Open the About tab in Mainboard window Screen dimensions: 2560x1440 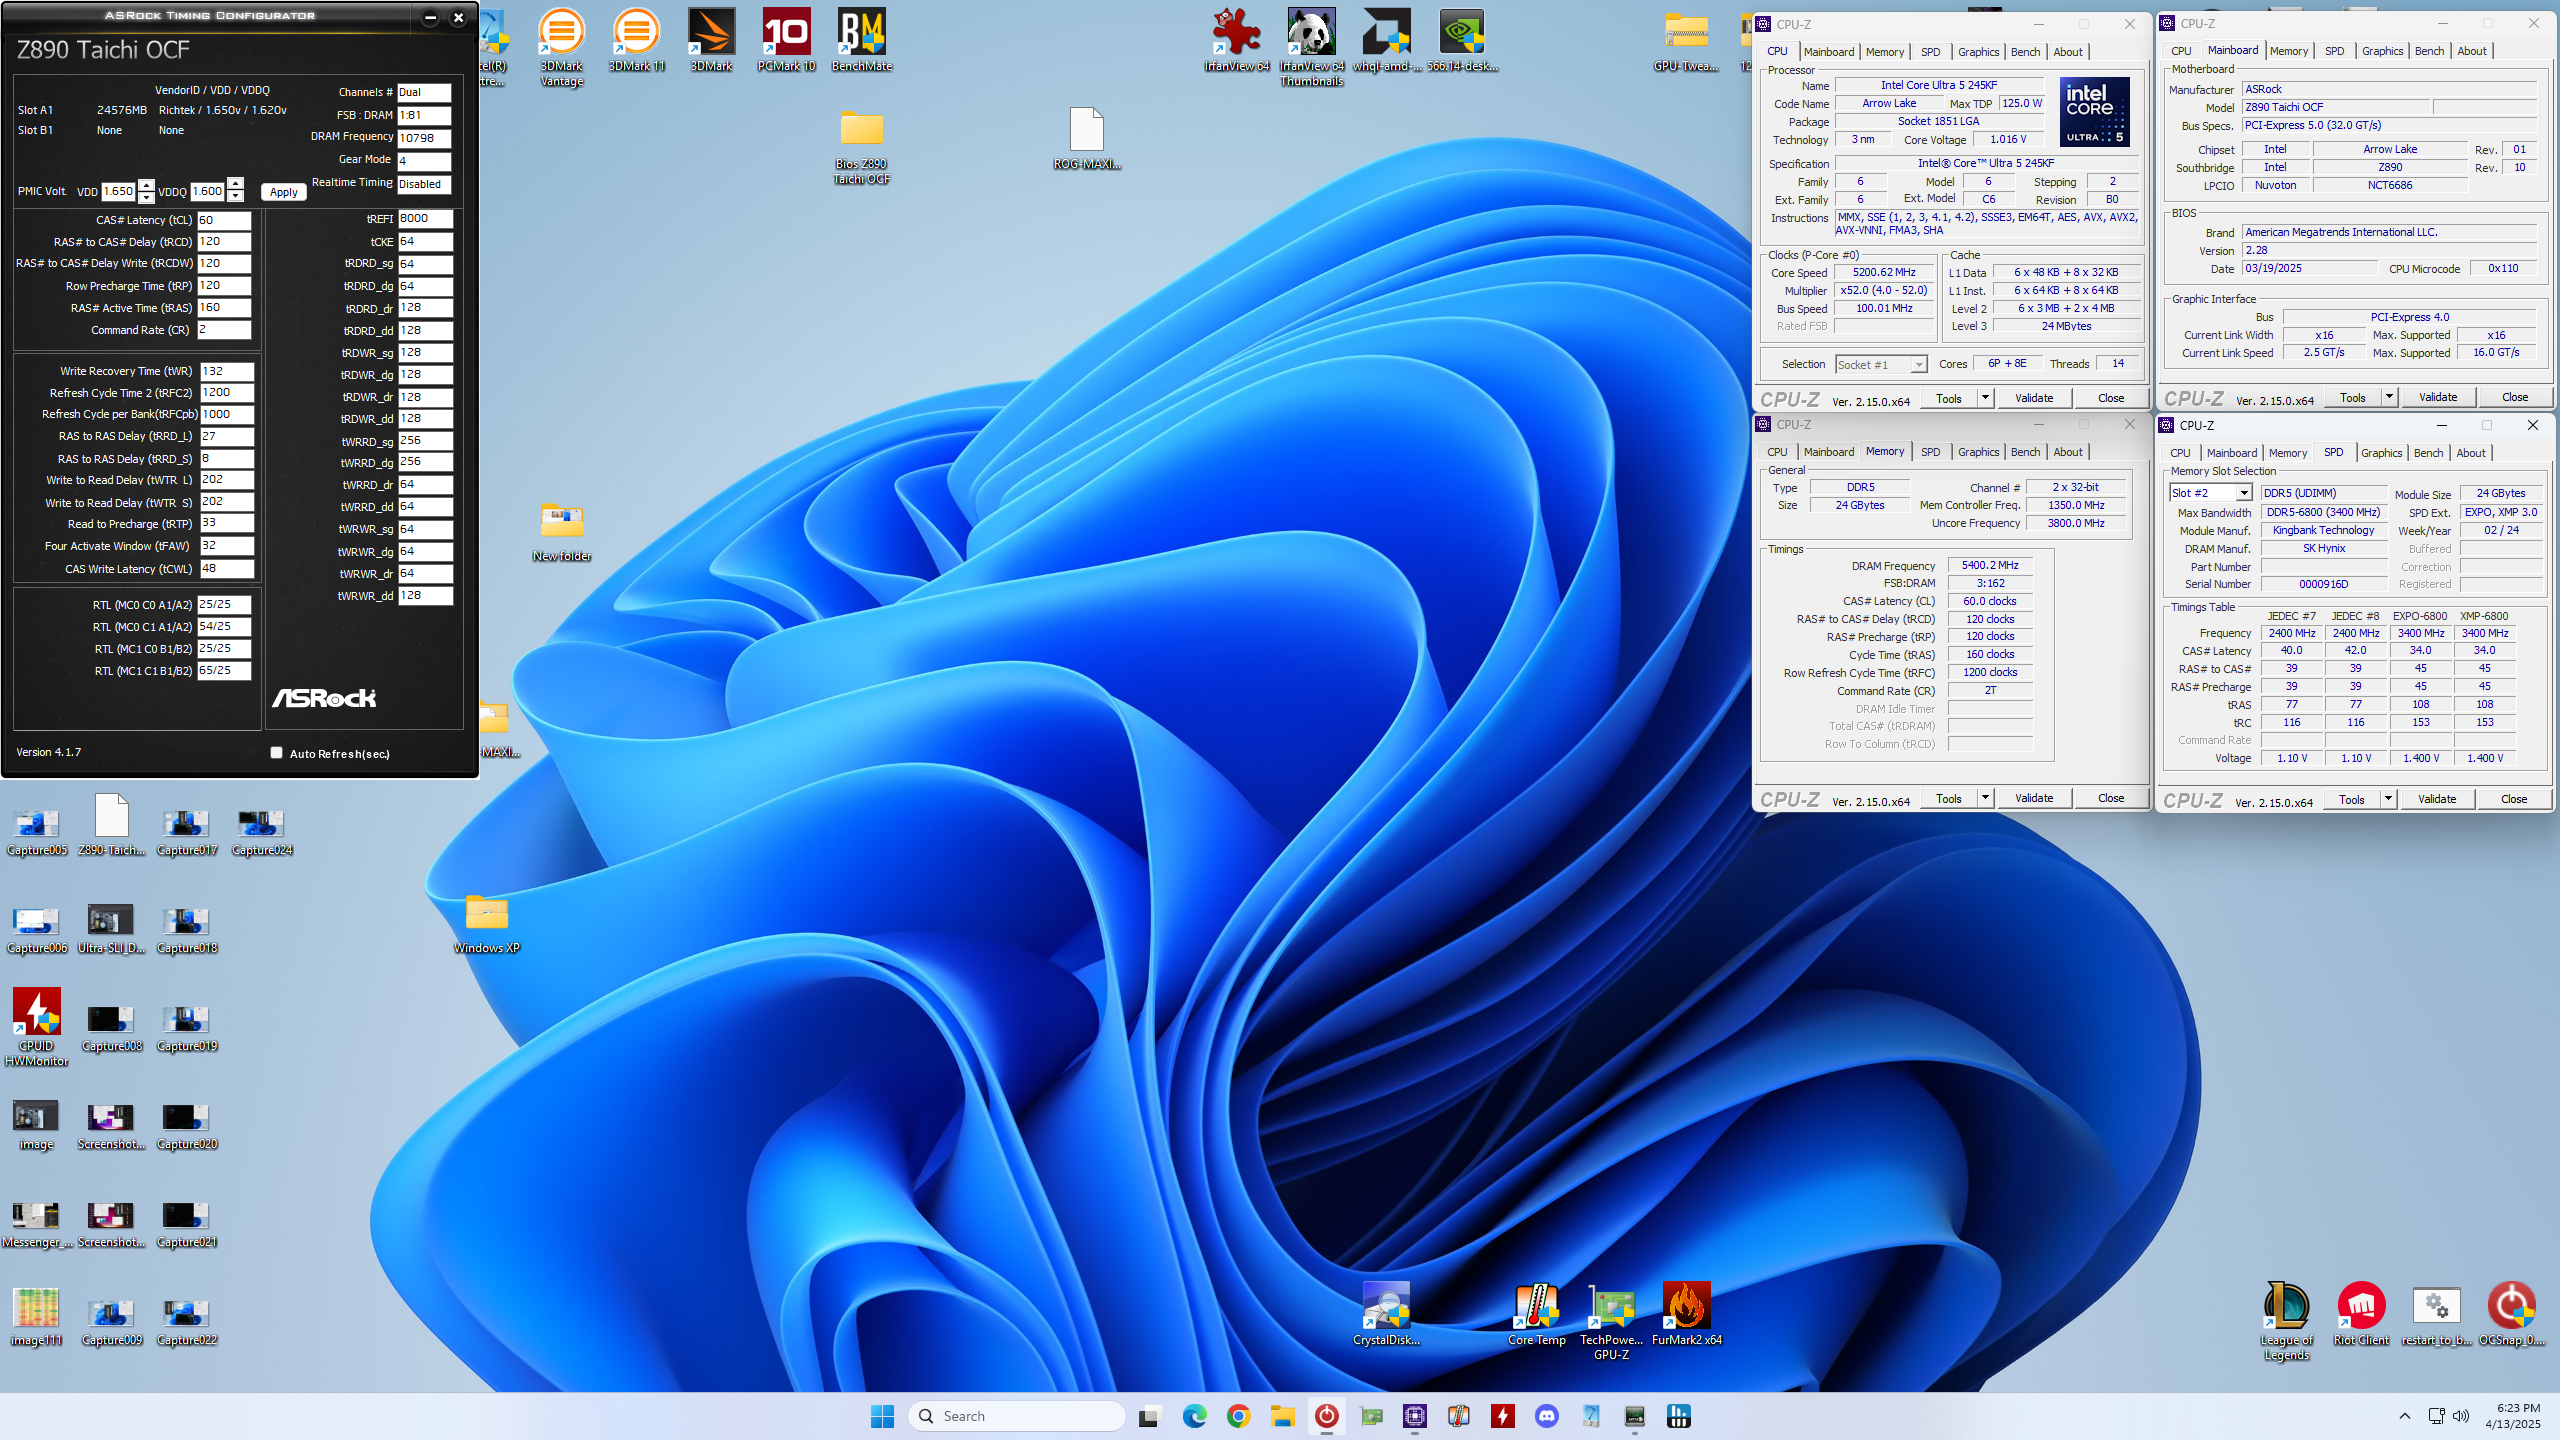(2472, 51)
